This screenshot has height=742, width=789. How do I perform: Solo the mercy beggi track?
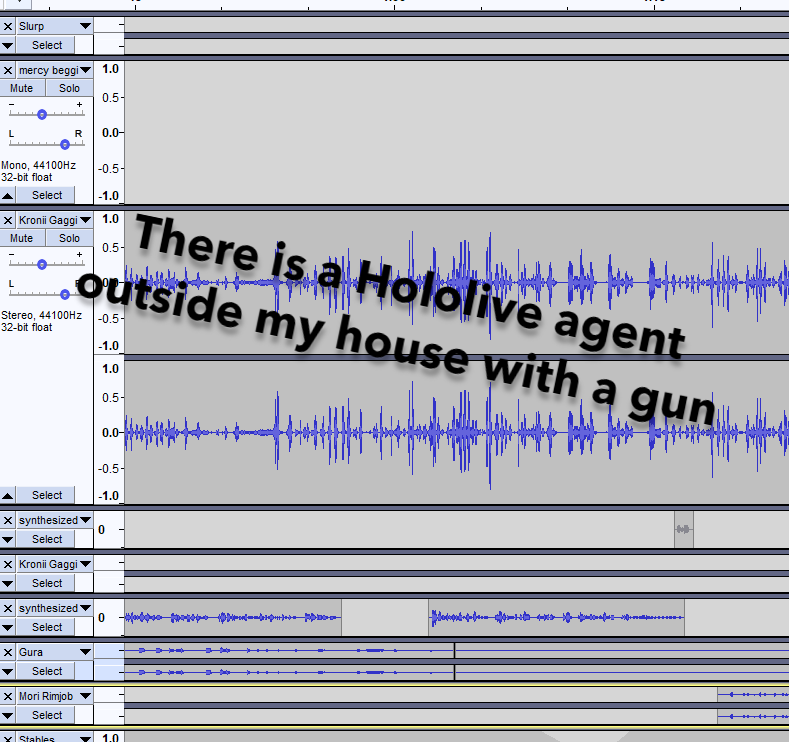69,88
